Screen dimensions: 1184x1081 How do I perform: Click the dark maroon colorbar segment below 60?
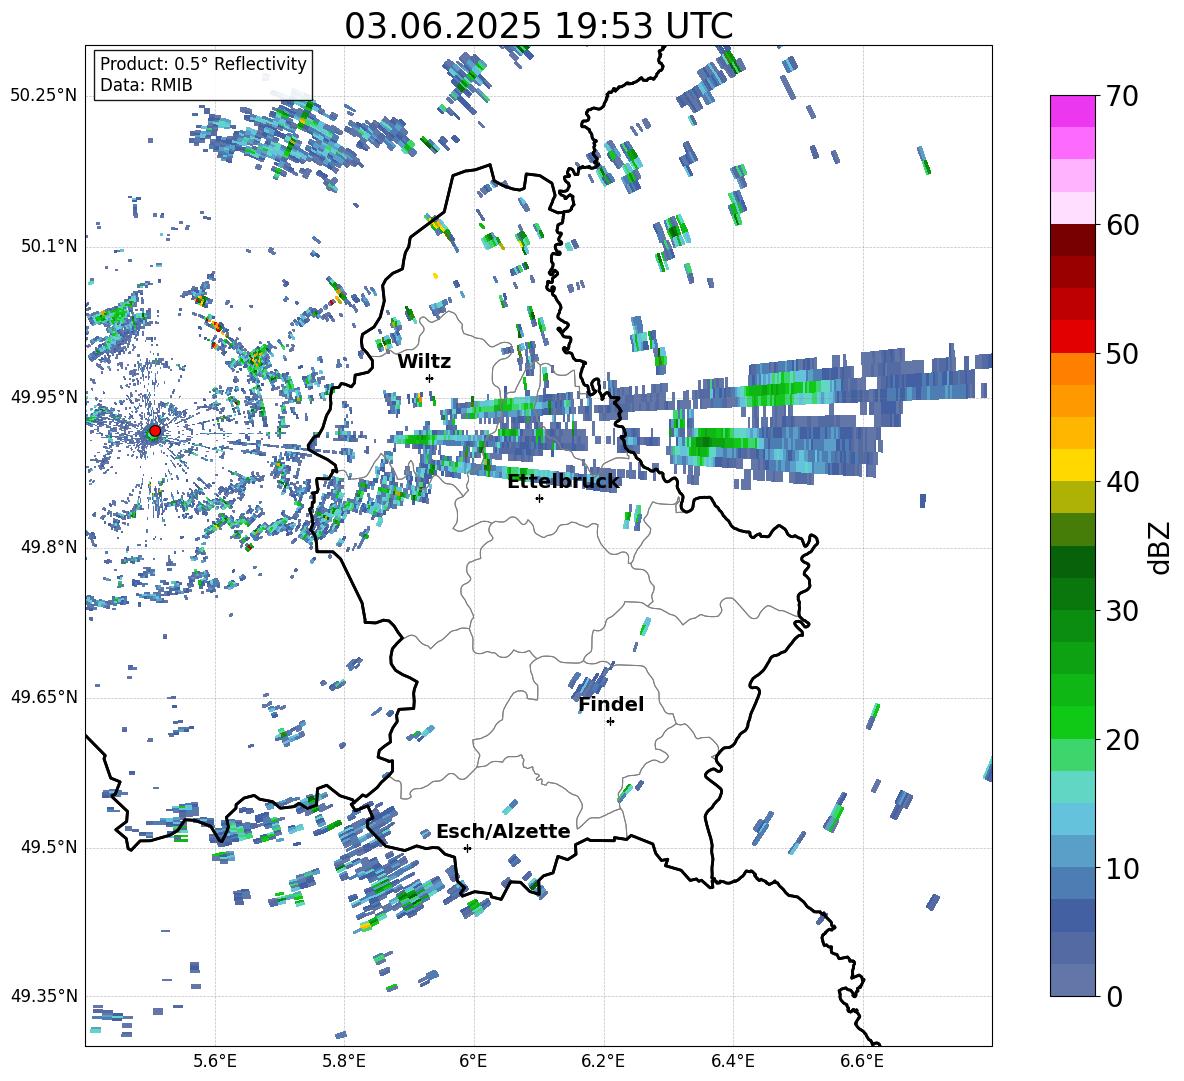pyautogui.click(x=1072, y=240)
